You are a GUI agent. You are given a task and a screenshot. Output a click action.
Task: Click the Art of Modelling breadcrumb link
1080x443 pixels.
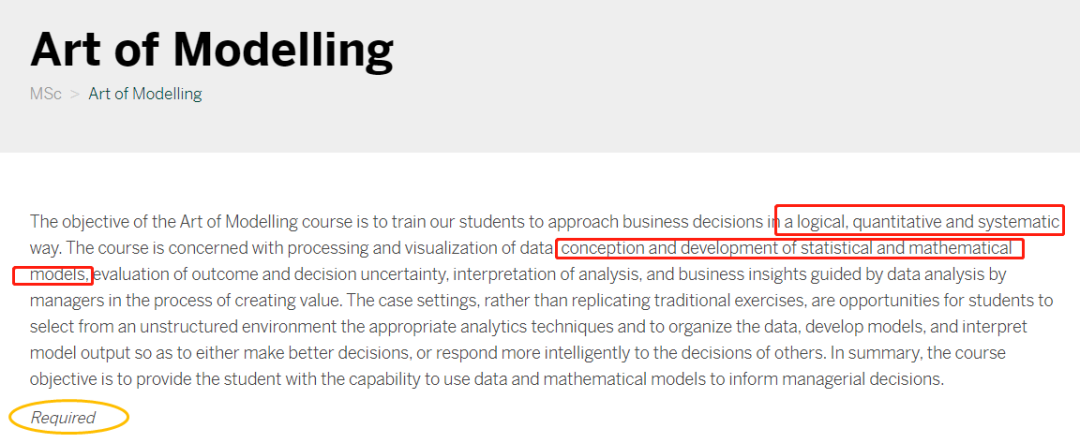pos(145,94)
